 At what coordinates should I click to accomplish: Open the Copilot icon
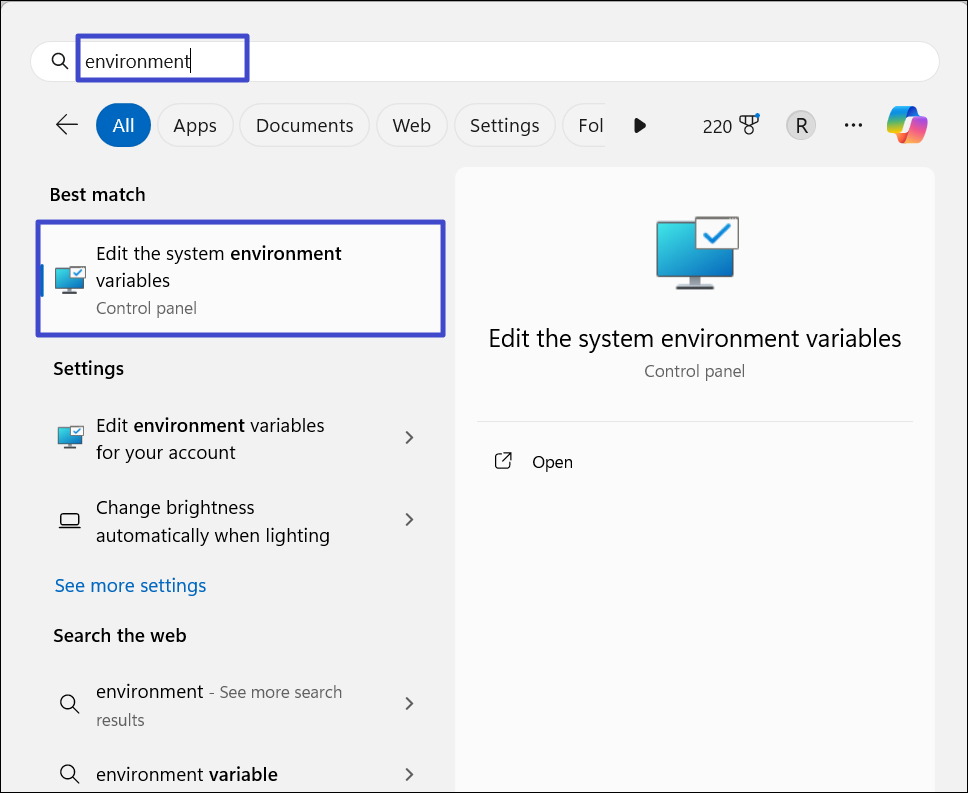coord(907,125)
